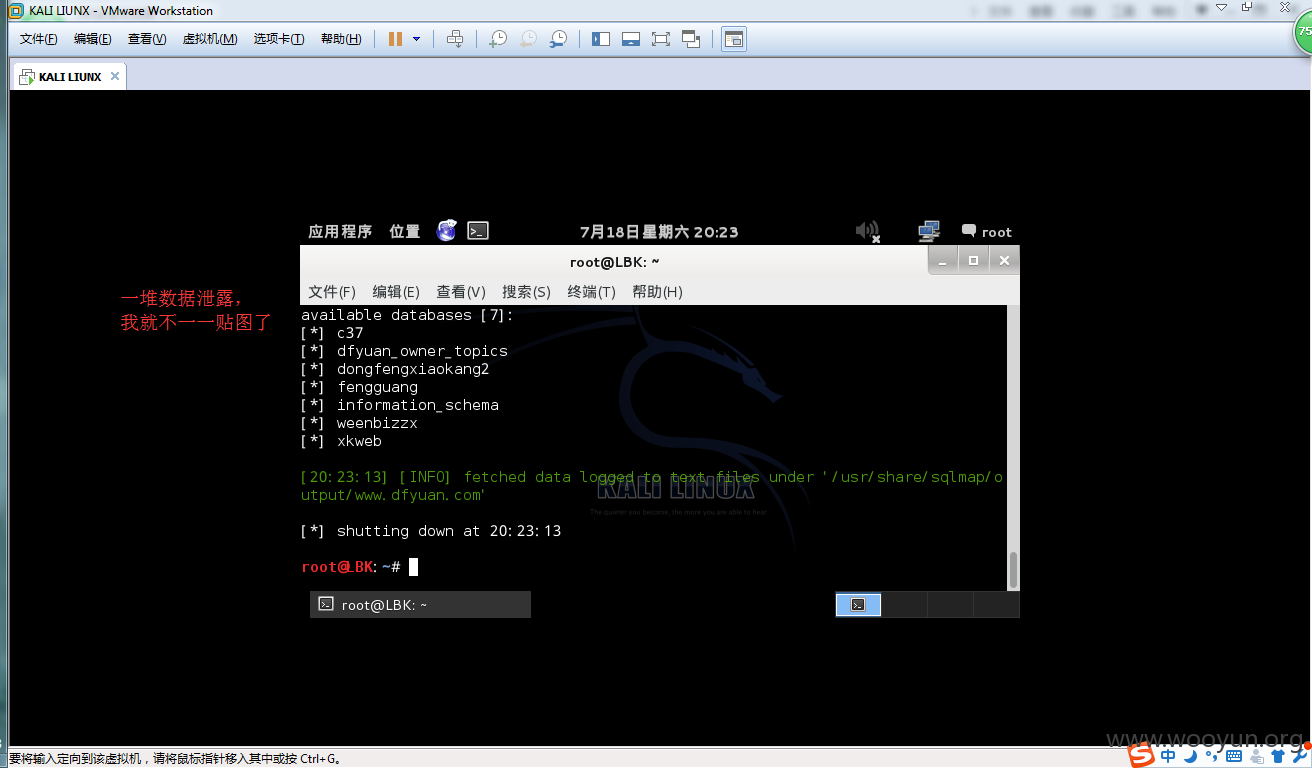Toggle the thumbnail bar in VMware
The height and width of the screenshot is (768, 1312).
(631, 39)
